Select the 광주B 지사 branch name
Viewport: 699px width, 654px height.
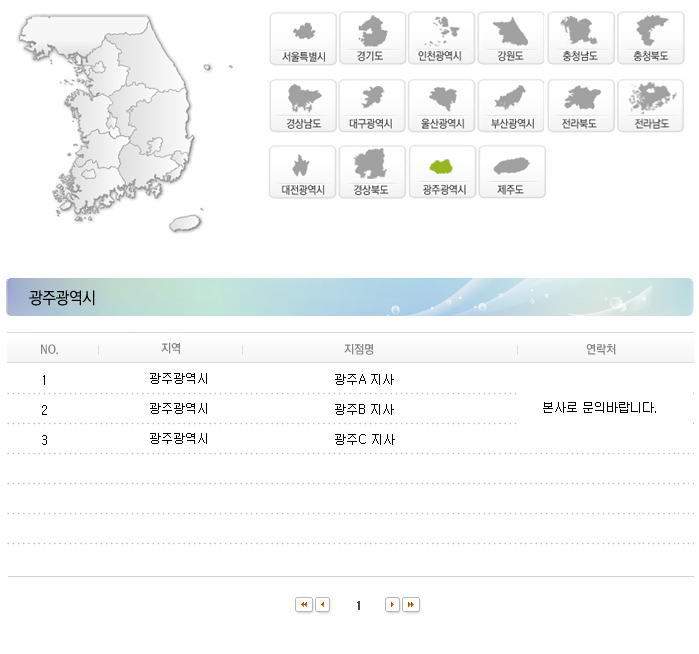pos(364,409)
